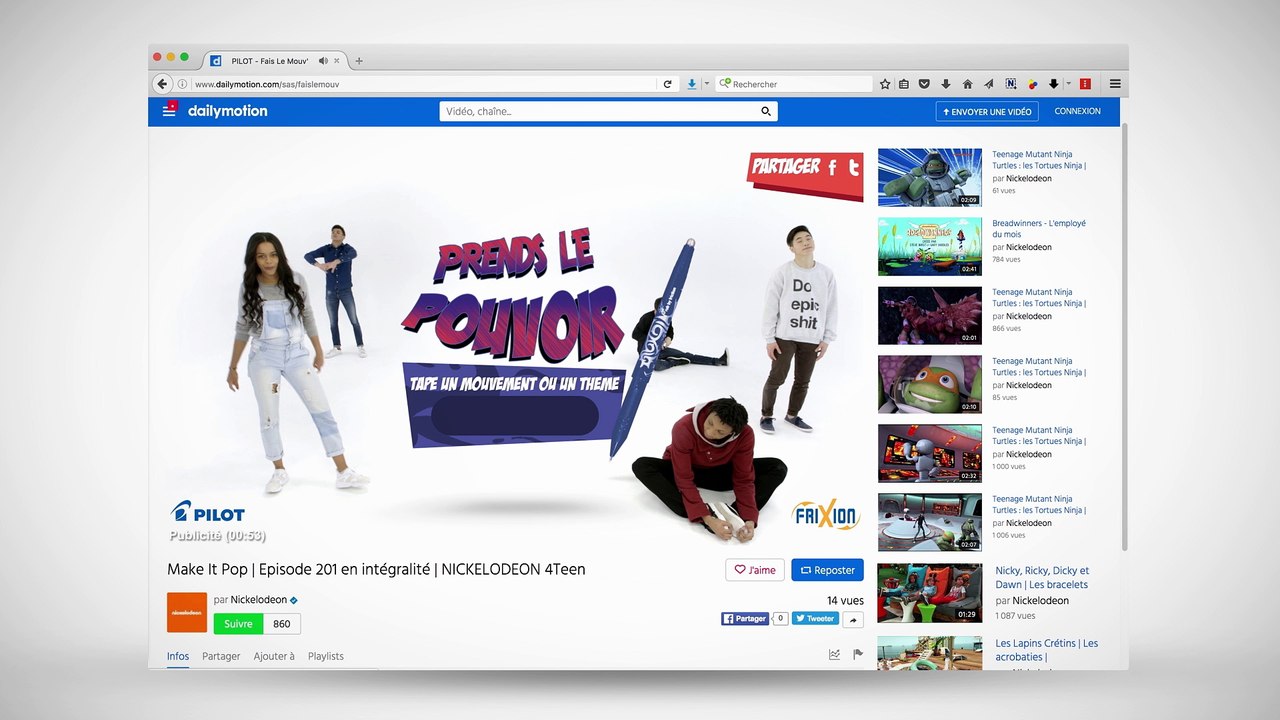Focus the Rechercher browser search box
The width and height of the screenshot is (1280, 720).
(795, 84)
